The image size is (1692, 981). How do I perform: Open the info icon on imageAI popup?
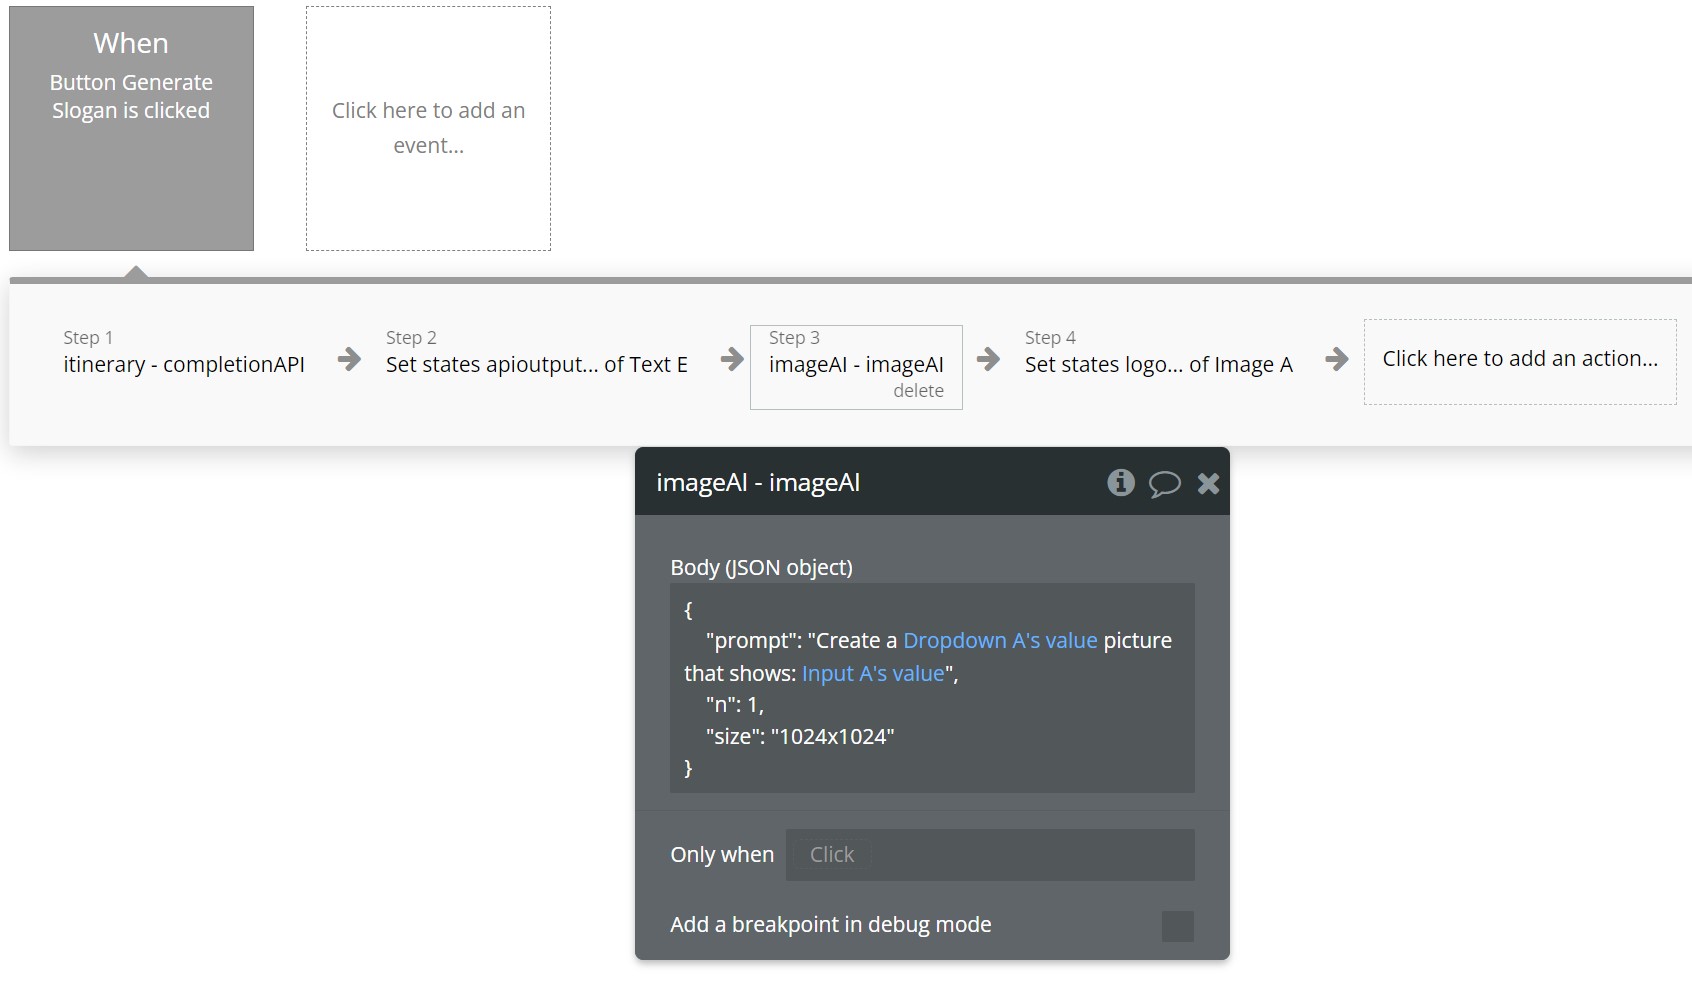tap(1121, 483)
